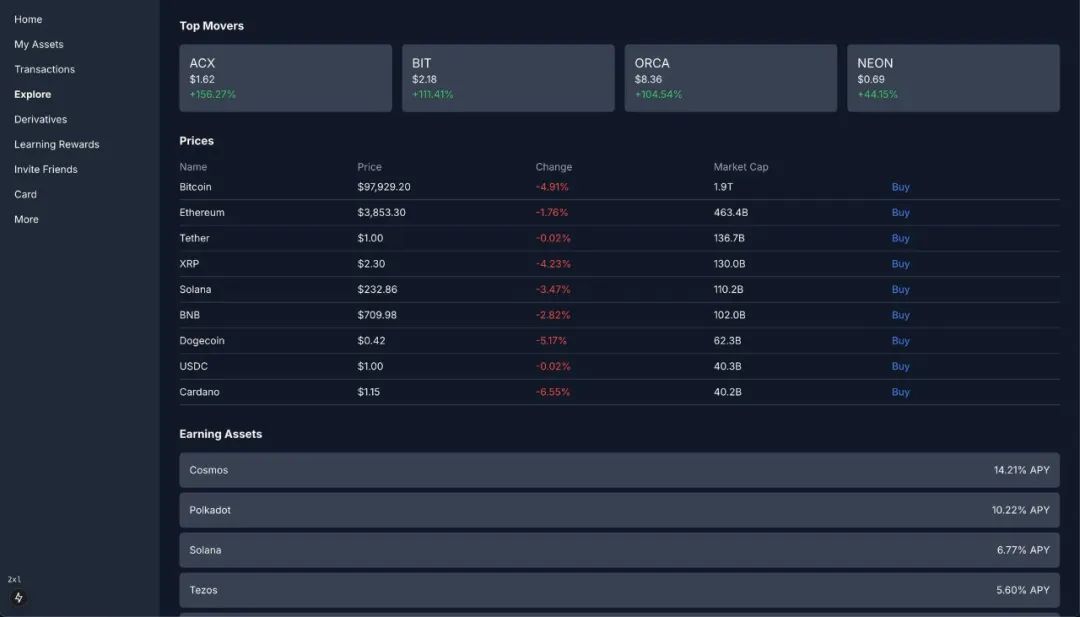Image resolution: width=1080 pixels, height=617 pixels.
Task: Select the ORCA top mover card
Action: coord(730,78)
